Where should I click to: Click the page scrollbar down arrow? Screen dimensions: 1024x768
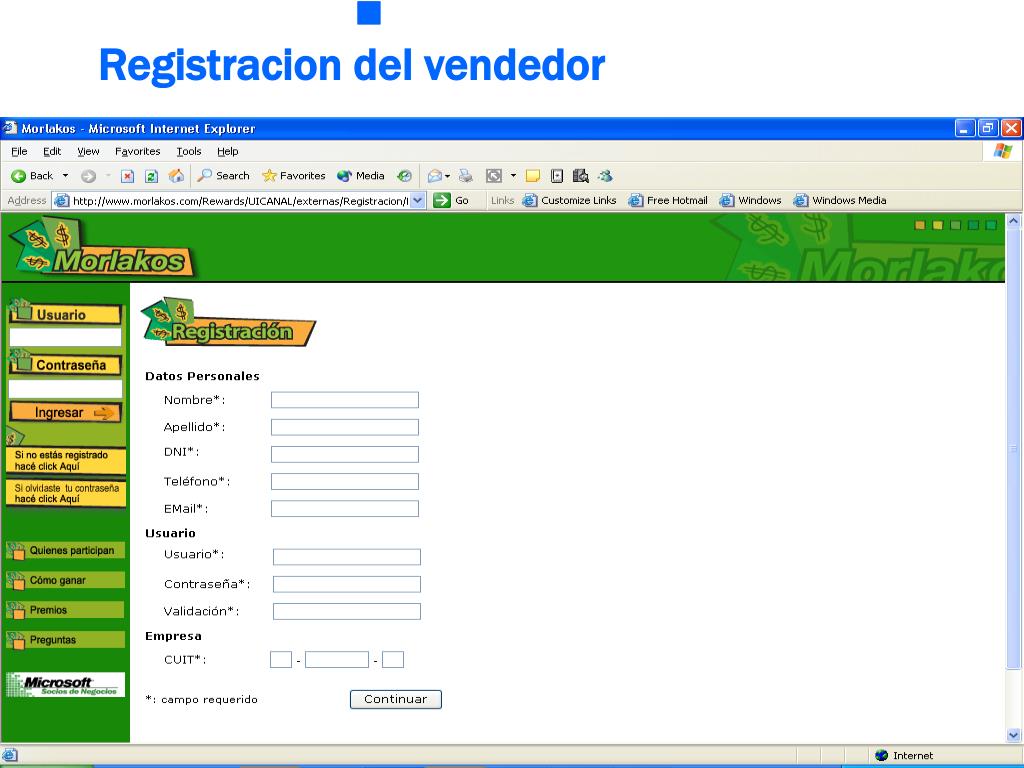[1013, 735]
